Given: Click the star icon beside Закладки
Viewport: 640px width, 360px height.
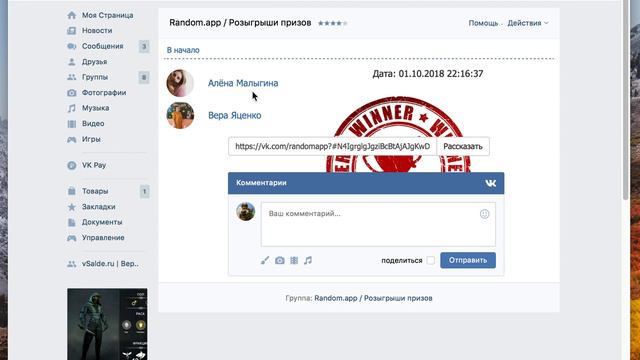Looking at the screenshot, I should [x=71, y=207].
